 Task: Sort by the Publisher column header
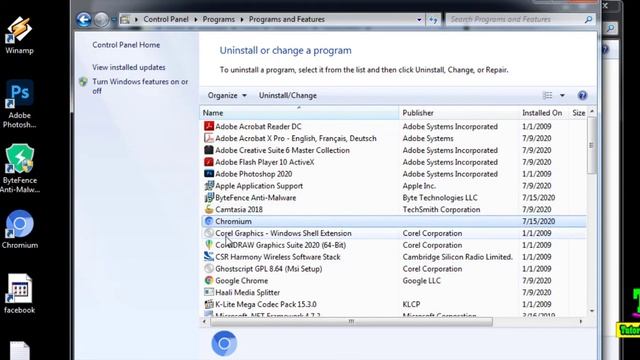tap(459, 113)
